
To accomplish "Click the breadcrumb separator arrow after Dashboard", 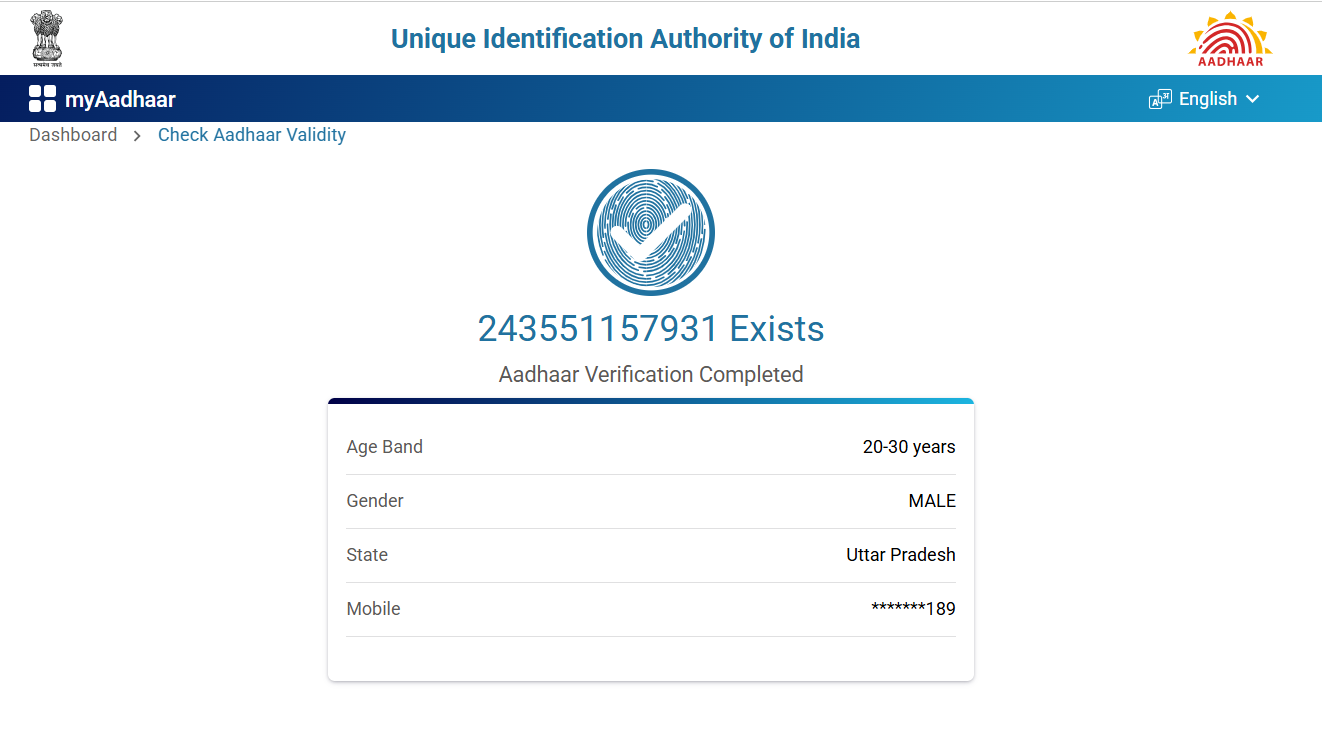I will coord(138,136).
